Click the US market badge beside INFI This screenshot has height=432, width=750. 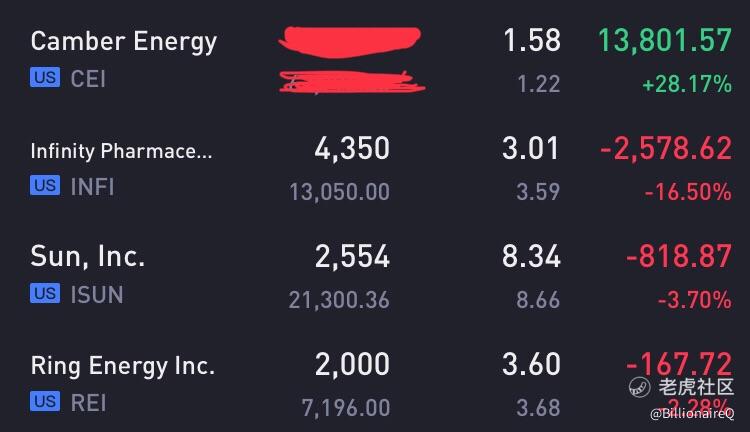[x=45, y=185]
